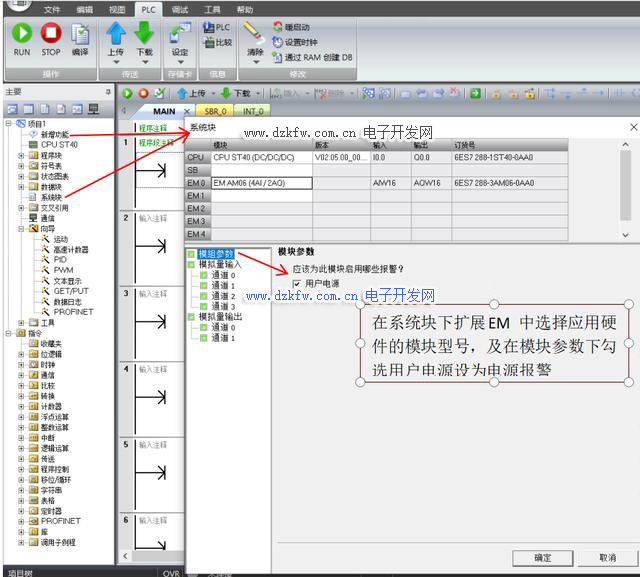
Task: Click the 上传 upload arrow icon
Action: tap(116, 34)
